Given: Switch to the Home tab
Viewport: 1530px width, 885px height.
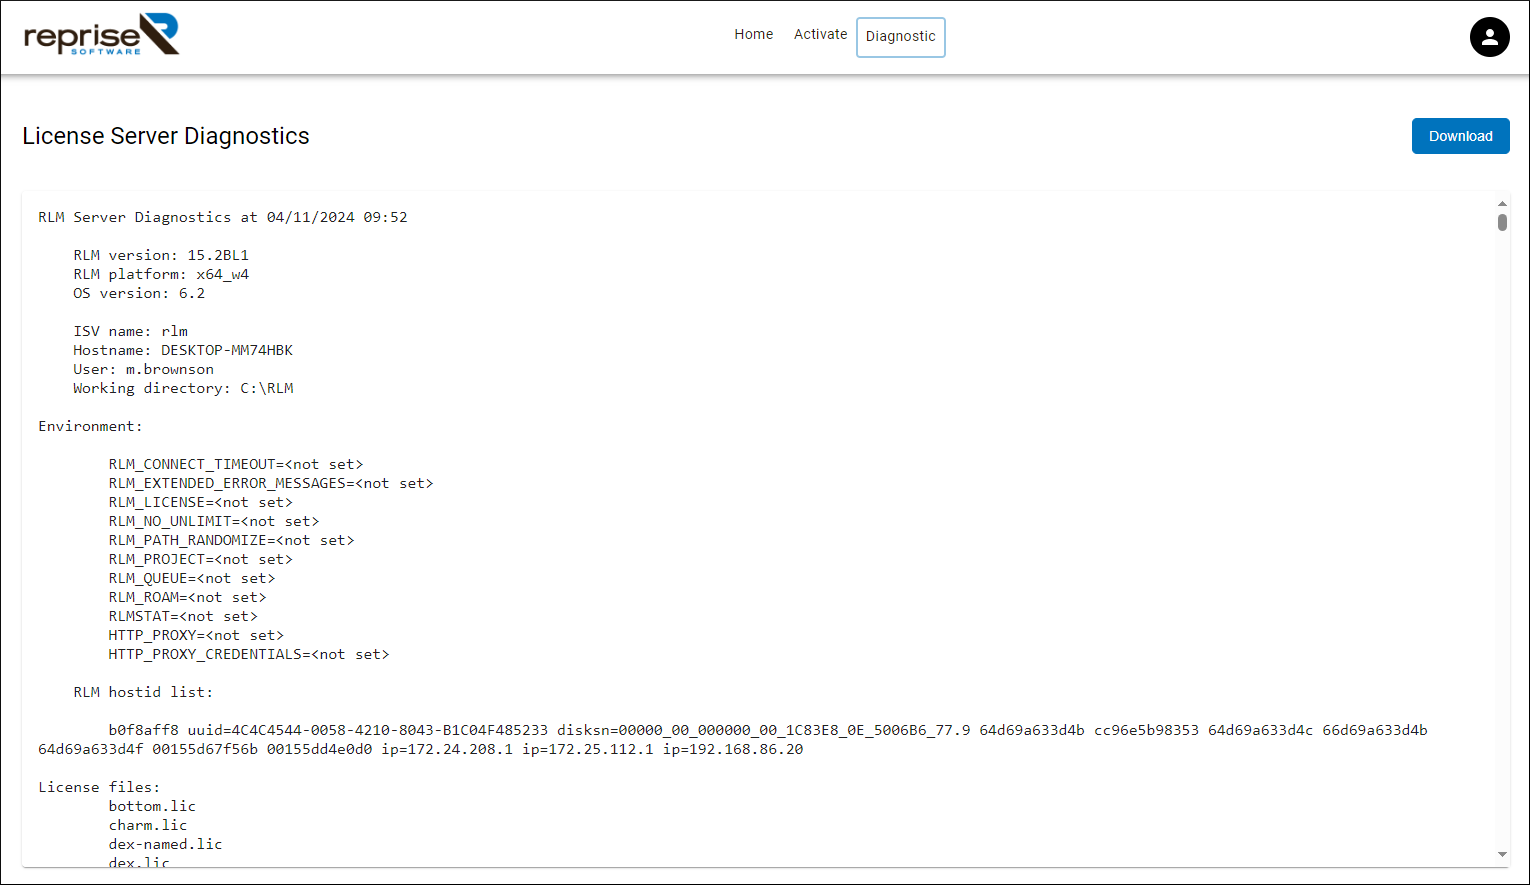Looking at the screenshot, I should click(x=753, y=33).
